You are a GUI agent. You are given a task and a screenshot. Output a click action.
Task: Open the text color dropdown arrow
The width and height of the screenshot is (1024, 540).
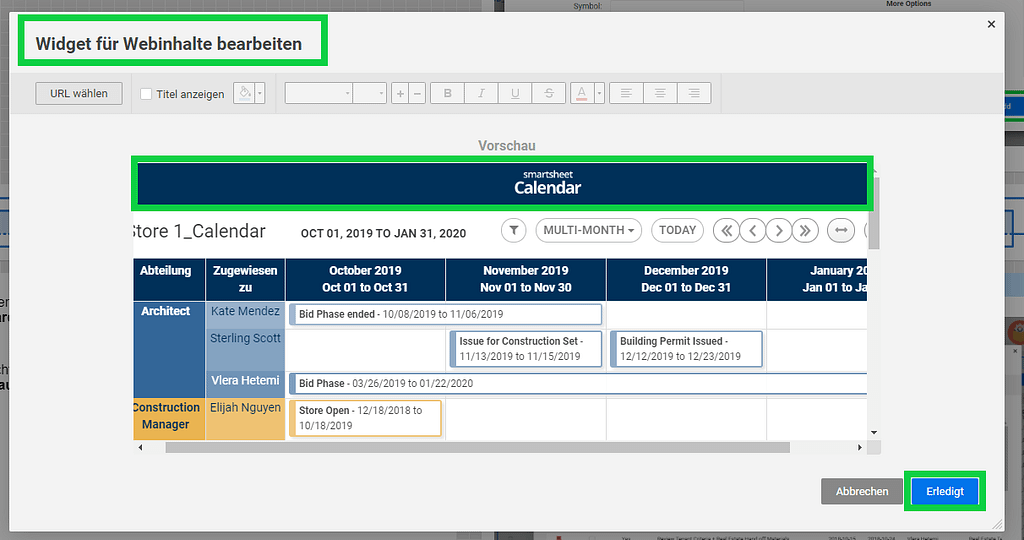[599, 93]
